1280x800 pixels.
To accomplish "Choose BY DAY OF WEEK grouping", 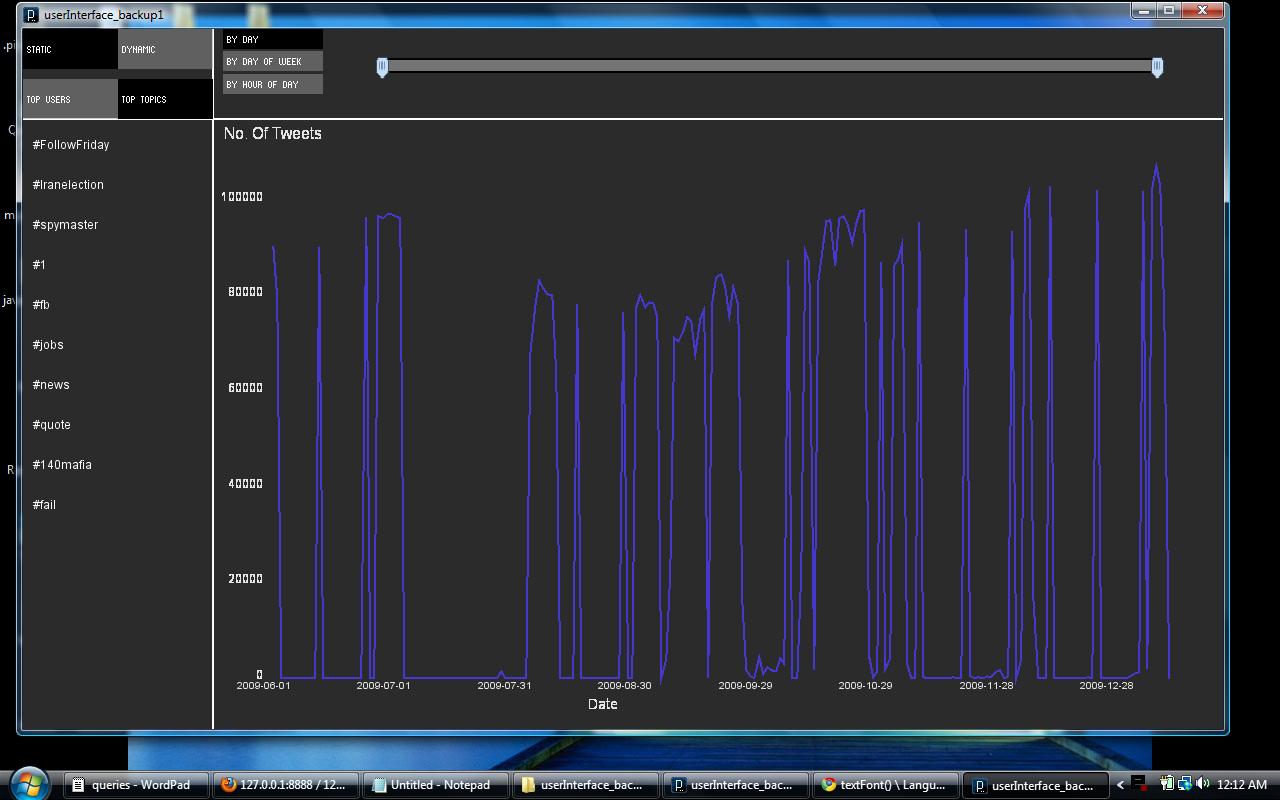I will coord(273,61).
